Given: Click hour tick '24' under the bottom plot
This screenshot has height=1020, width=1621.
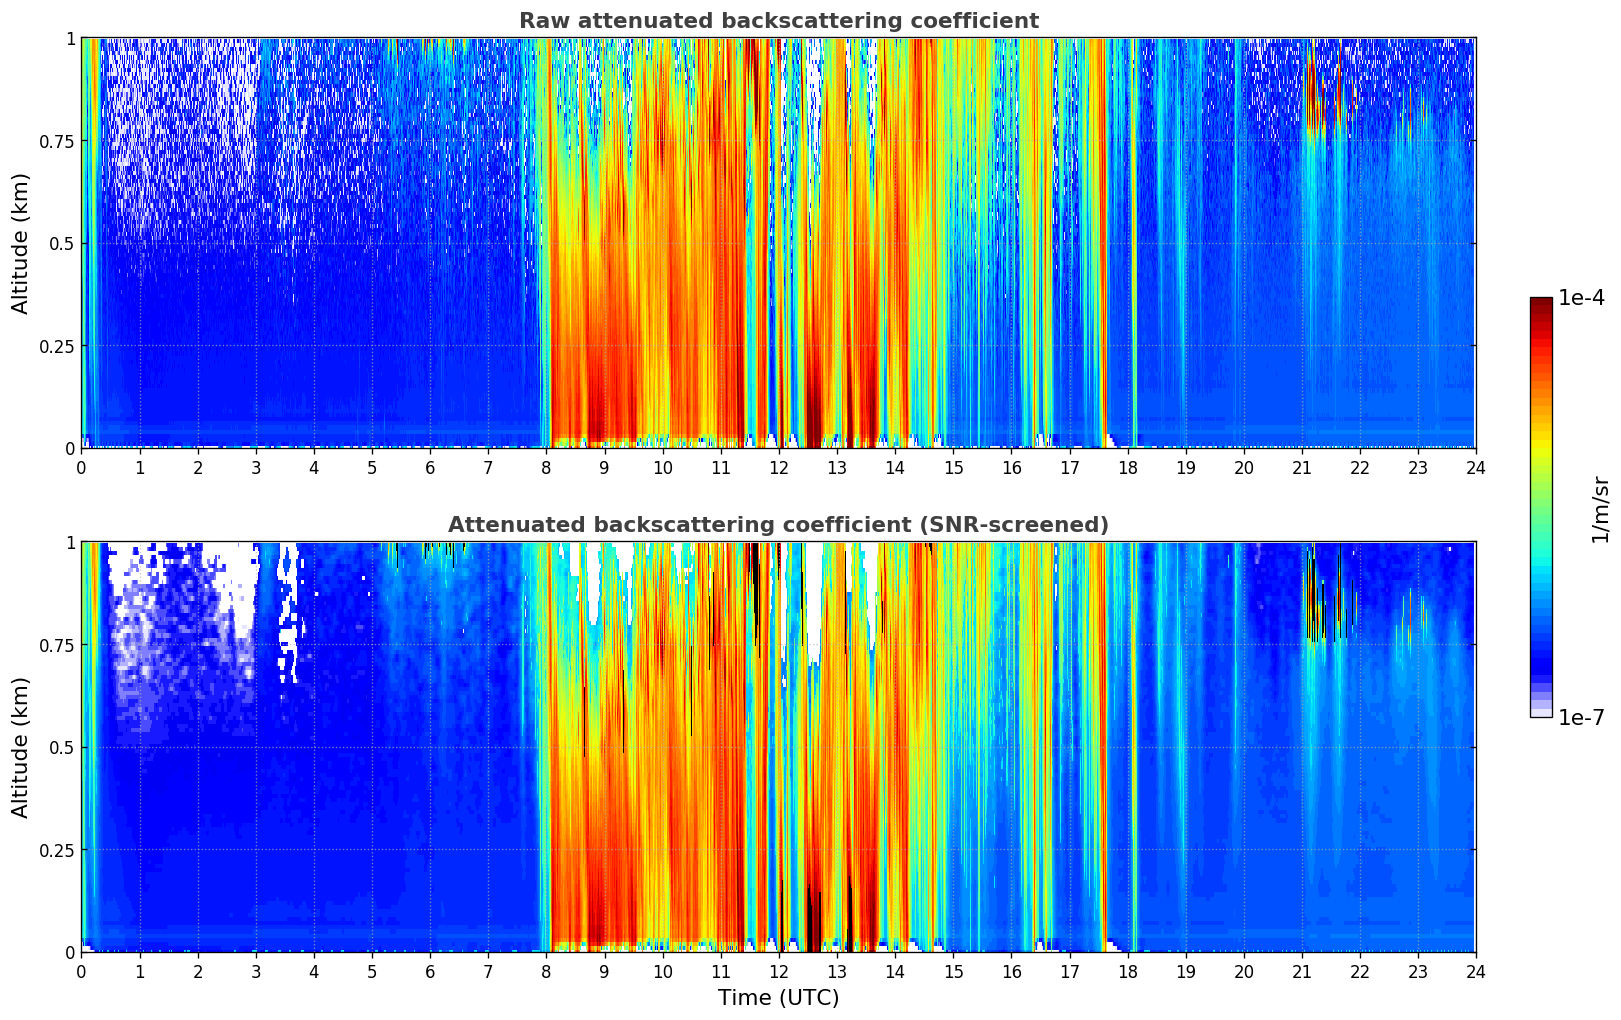Looking at the screenshot, I should tap(1475, 972).
